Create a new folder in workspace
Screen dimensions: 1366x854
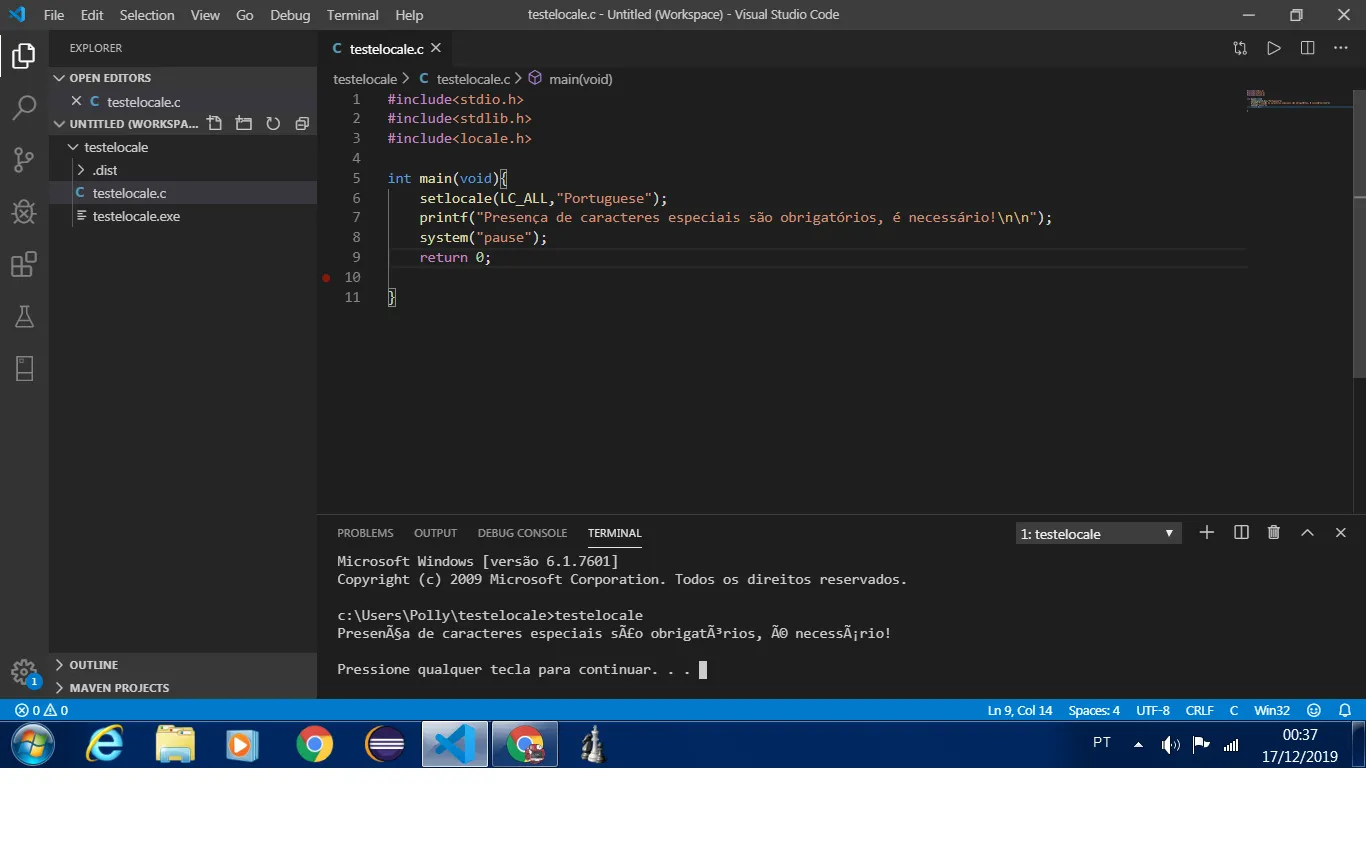(x=243, y=124)
